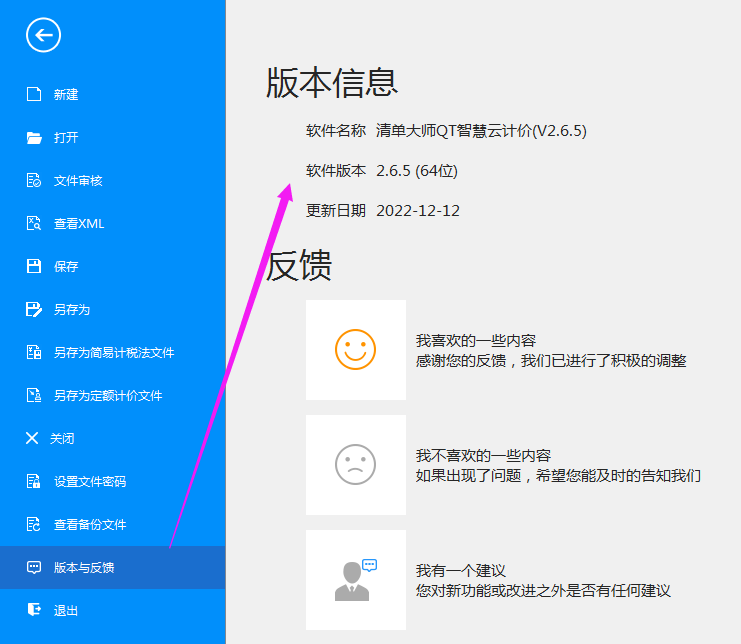
Task: Click the back arrow circle icon
Action: [x=43, y=35]
